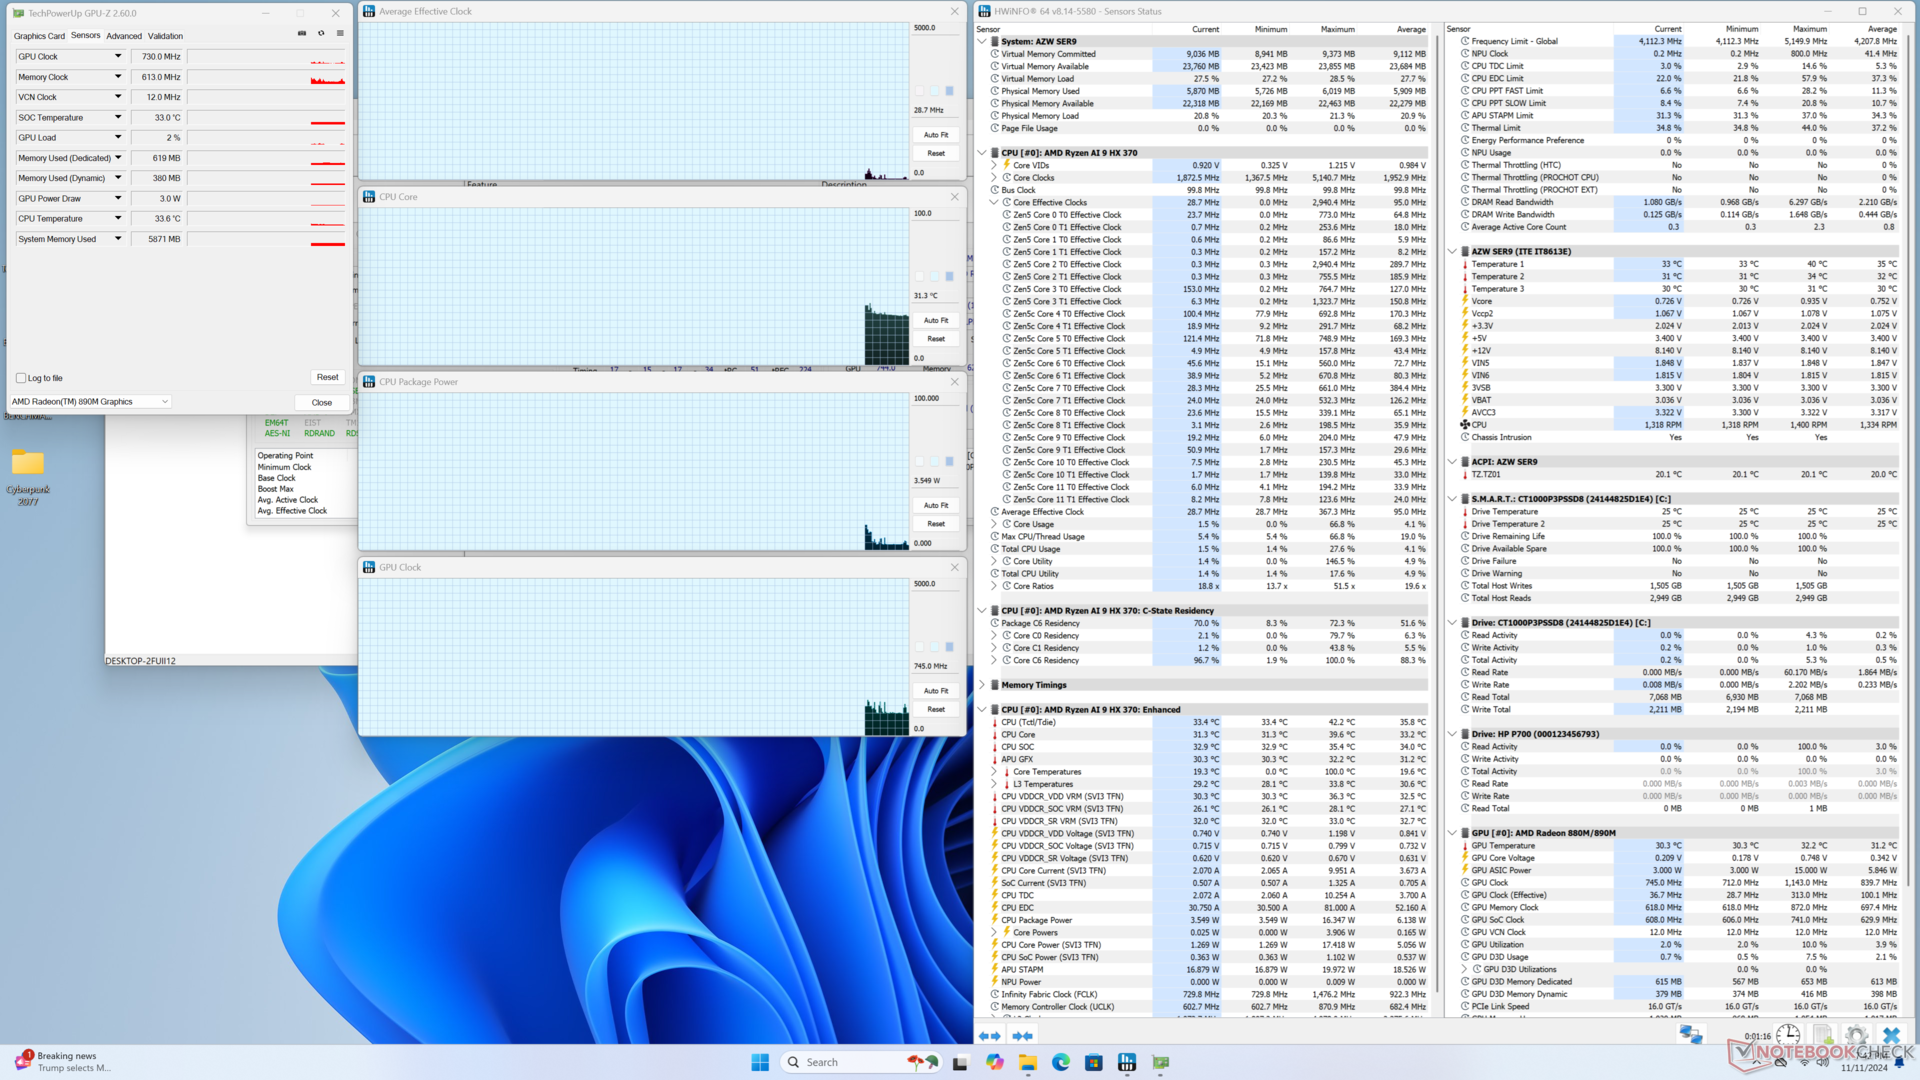Enable Log to file checkbox
The height and width of the screenshot is (1080, 1920).
tap(21, 378)
